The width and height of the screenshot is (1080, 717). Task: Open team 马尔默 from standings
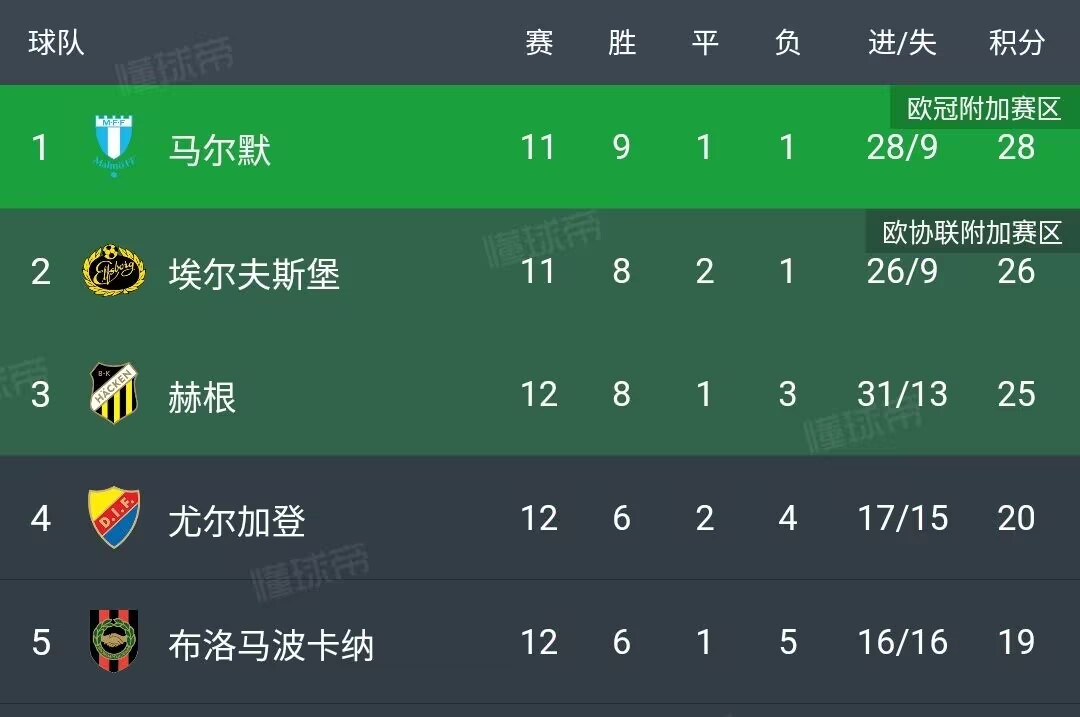[x=220, y=149]
